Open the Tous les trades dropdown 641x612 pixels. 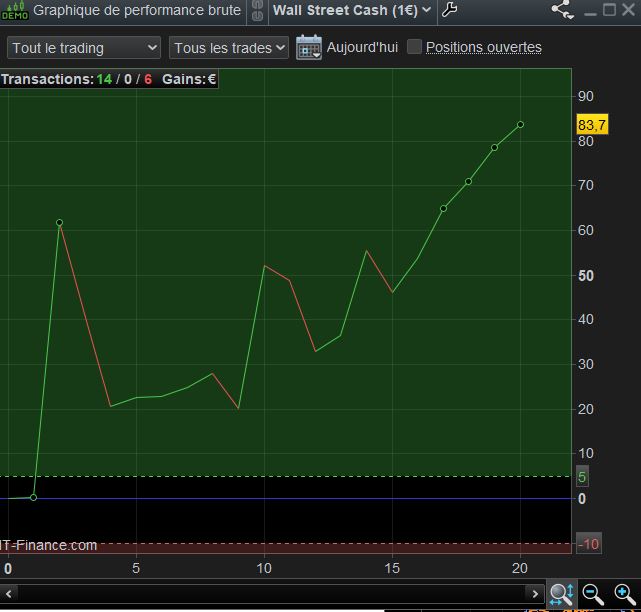tap(229, 48)
